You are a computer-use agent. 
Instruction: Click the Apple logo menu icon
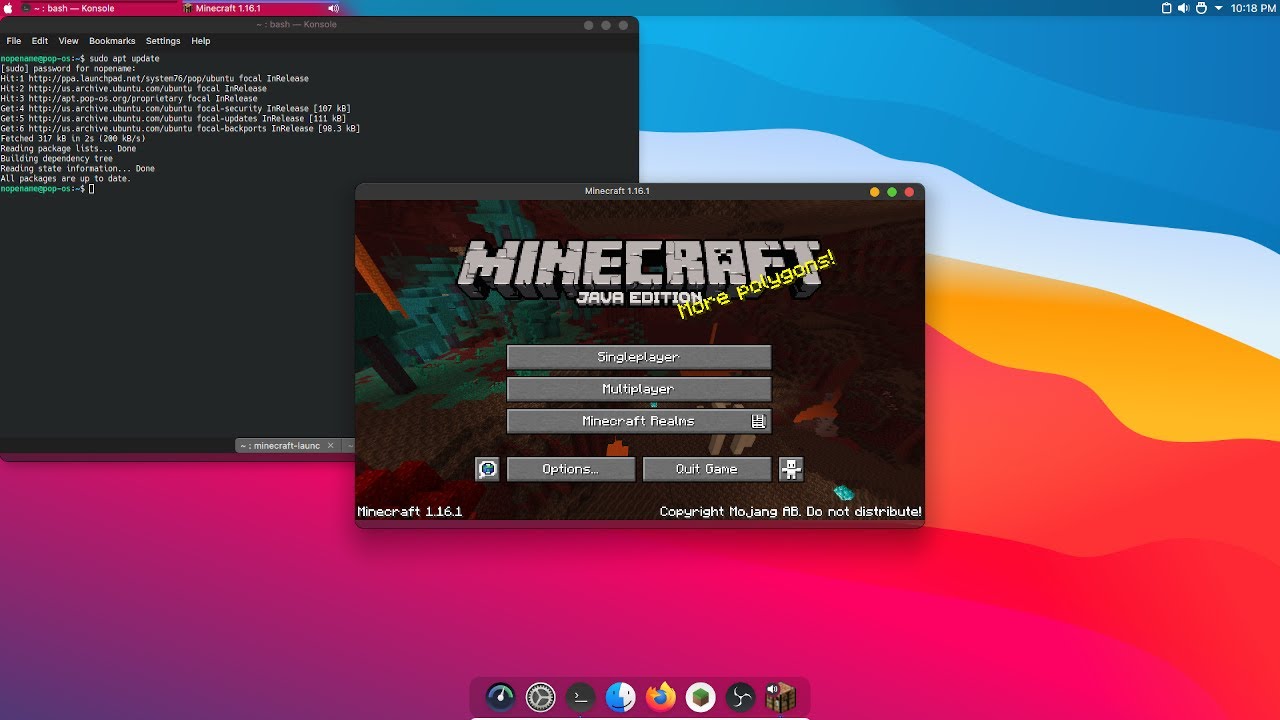pos(8,8)
